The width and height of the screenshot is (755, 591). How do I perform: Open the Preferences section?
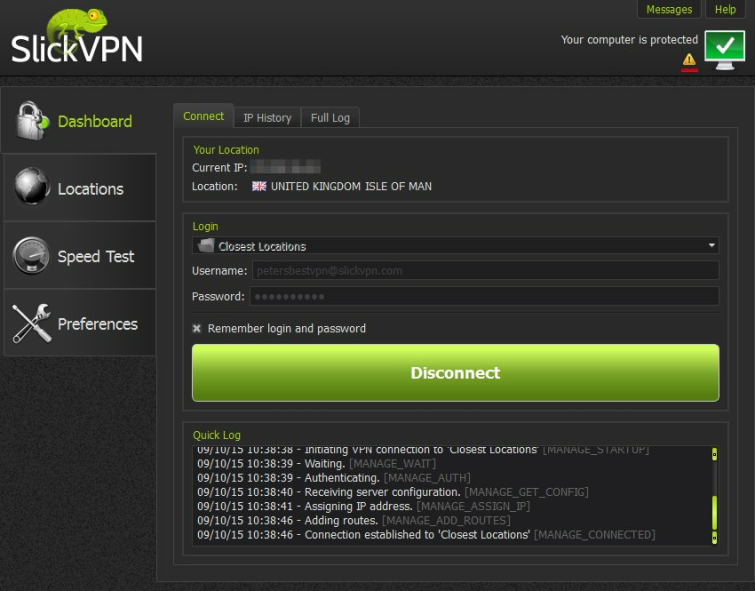click(80, 323)
